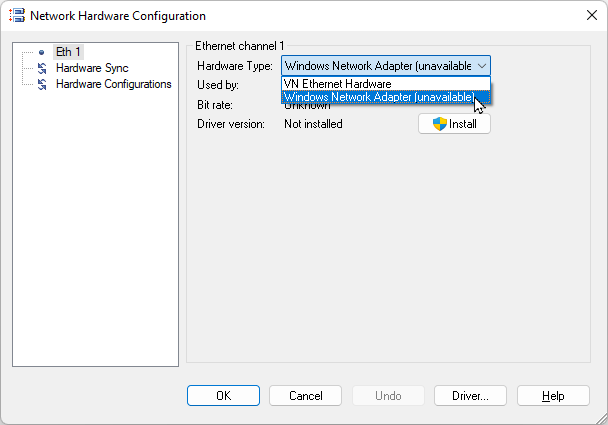Click the Hardware Sync tree icon
This screenshot has width=608, height=425.
(x=41, y=68)
